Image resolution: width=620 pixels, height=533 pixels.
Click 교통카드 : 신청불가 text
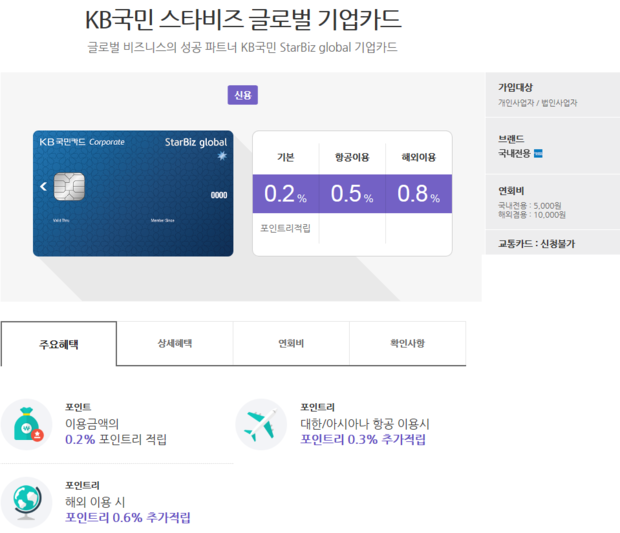(536, 244)
